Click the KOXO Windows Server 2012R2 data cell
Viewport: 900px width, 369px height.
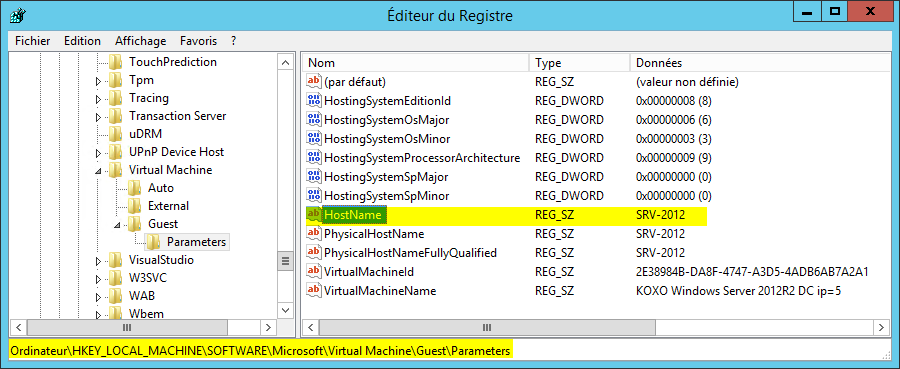739,290
